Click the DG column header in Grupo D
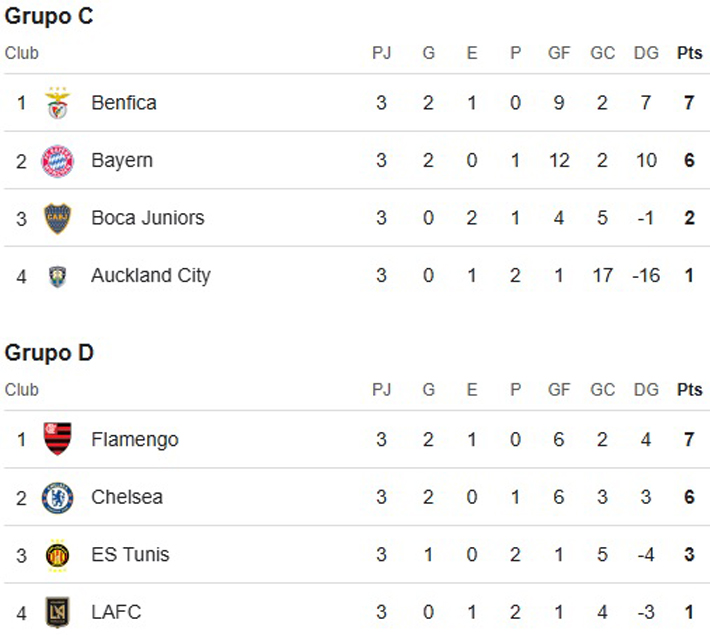The width and height of the screenshot is (710, 637). tap(646, 390)
